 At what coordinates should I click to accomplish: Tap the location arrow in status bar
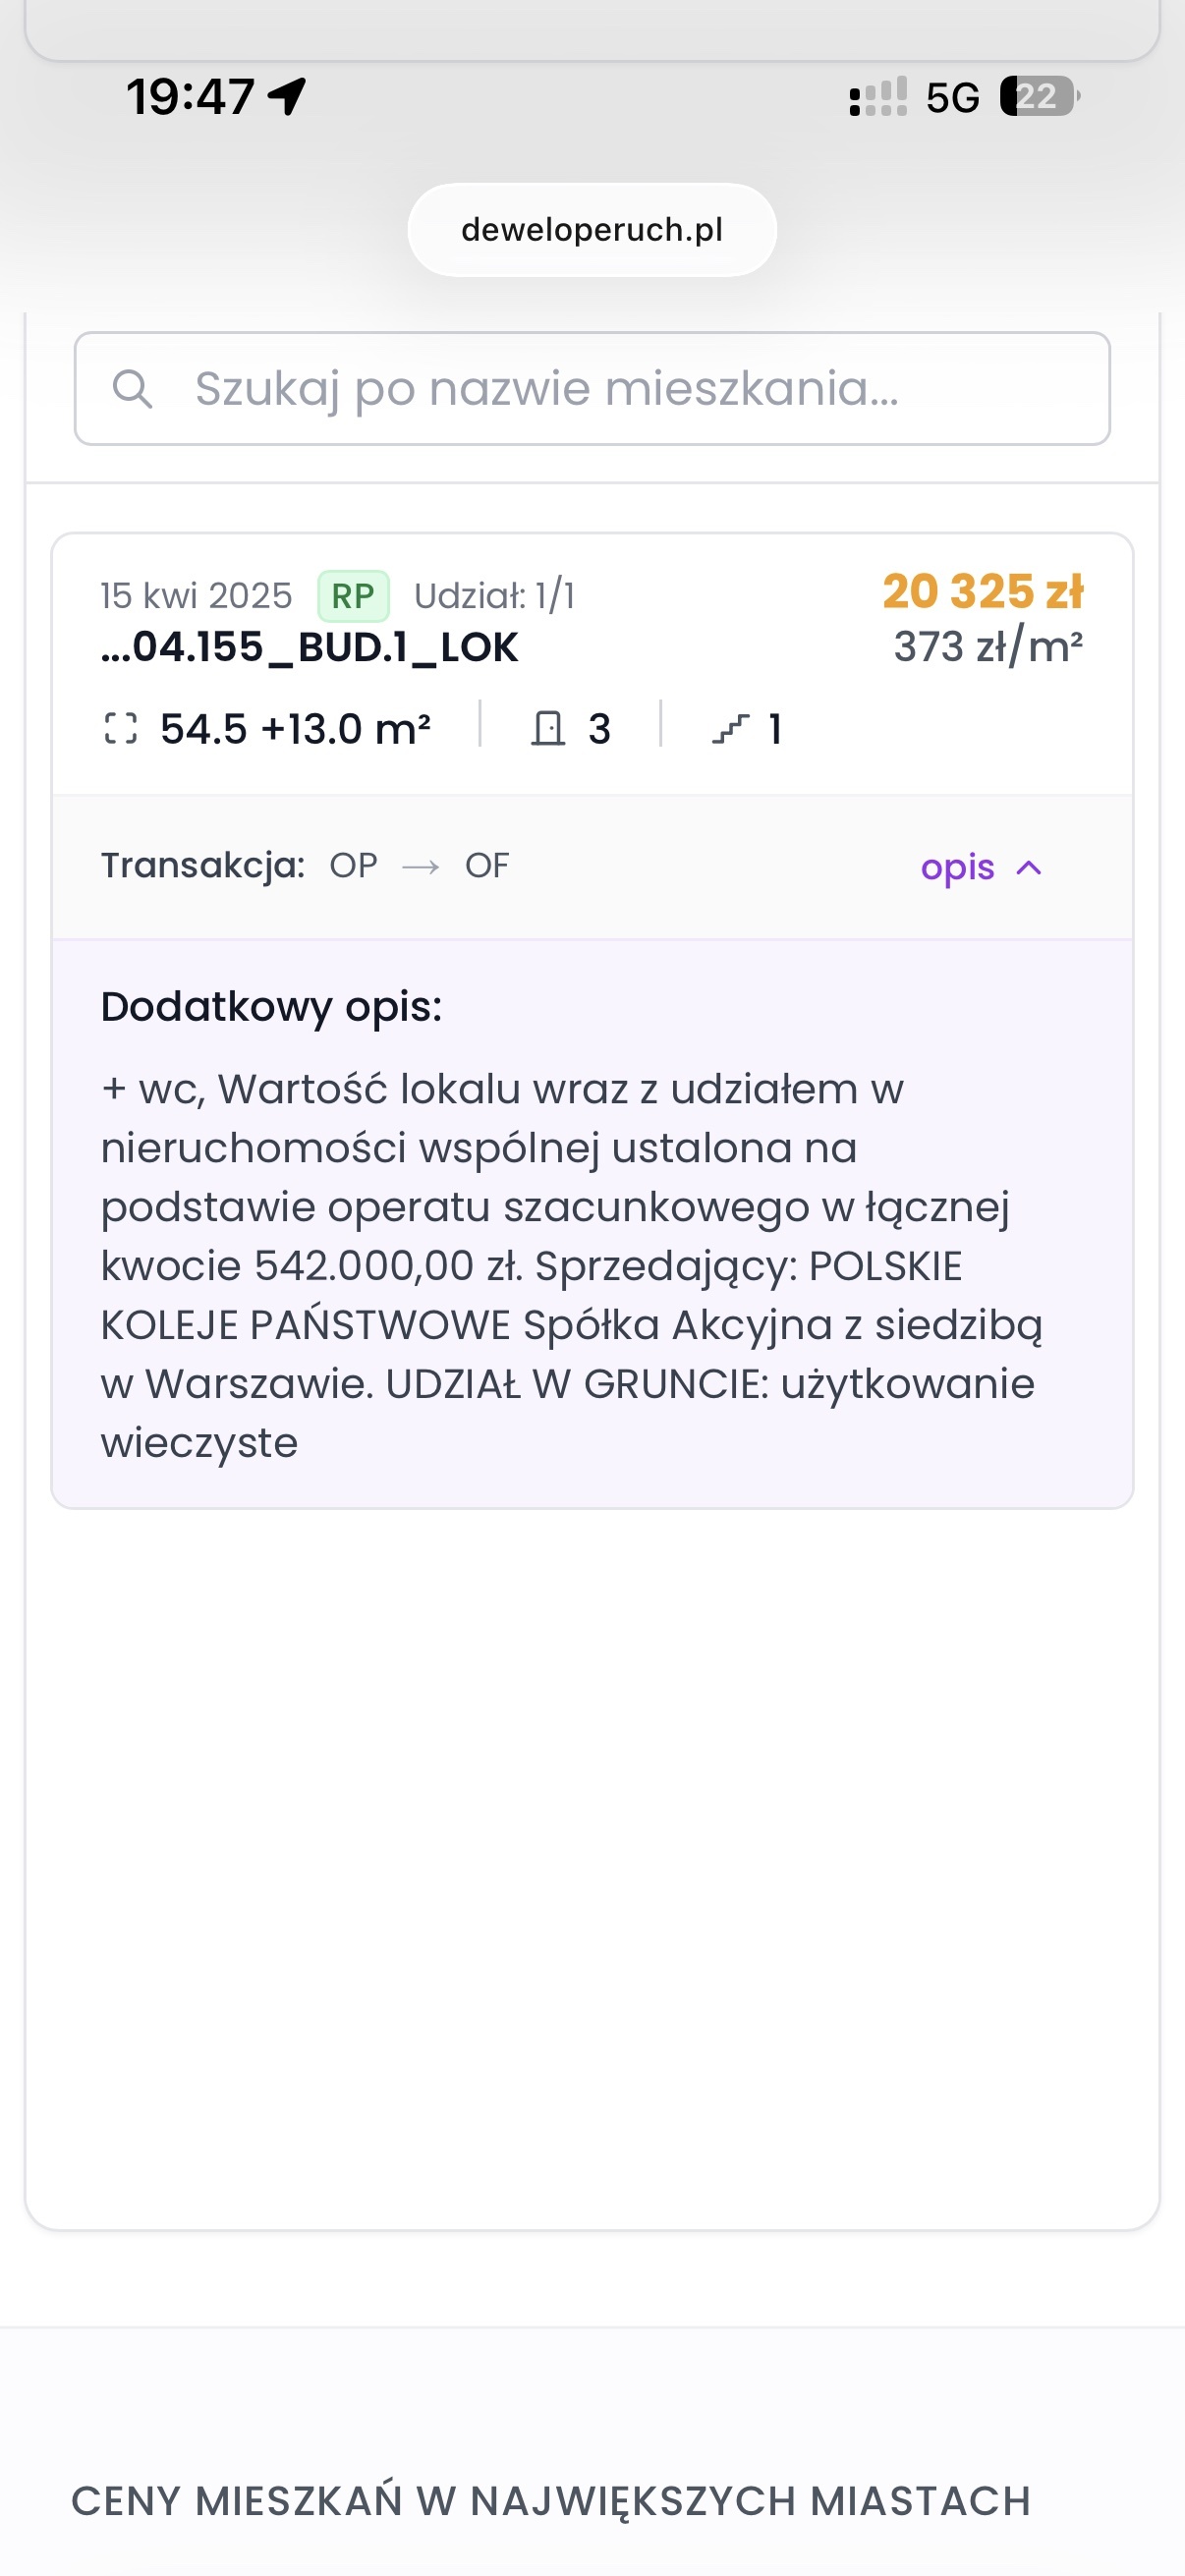pos(287,97)
